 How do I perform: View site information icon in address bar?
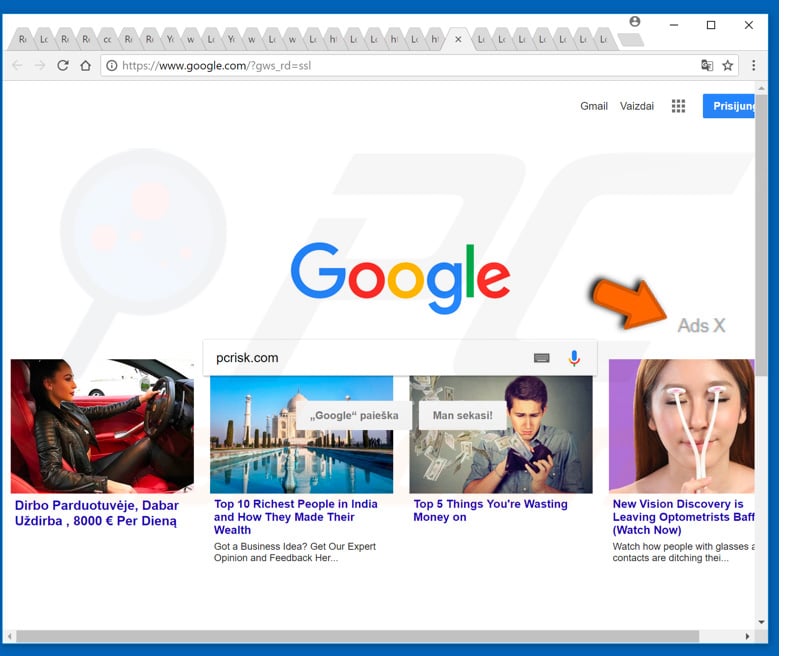[x=112, y=65]
